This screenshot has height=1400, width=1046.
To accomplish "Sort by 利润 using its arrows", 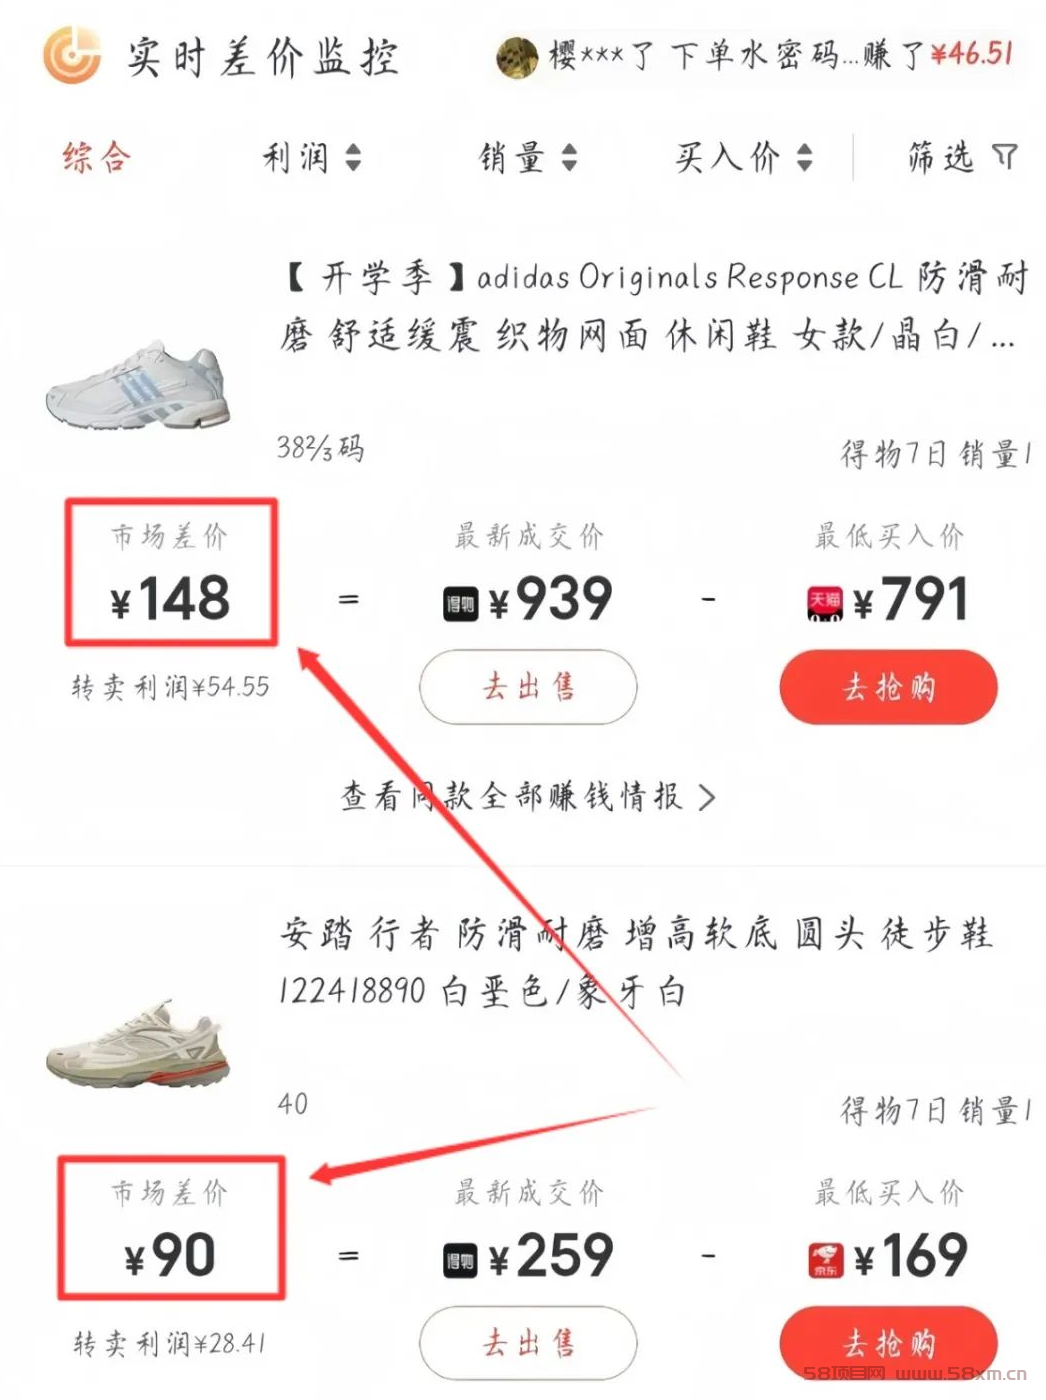I will pyautogui.click(x=353, y=157).
